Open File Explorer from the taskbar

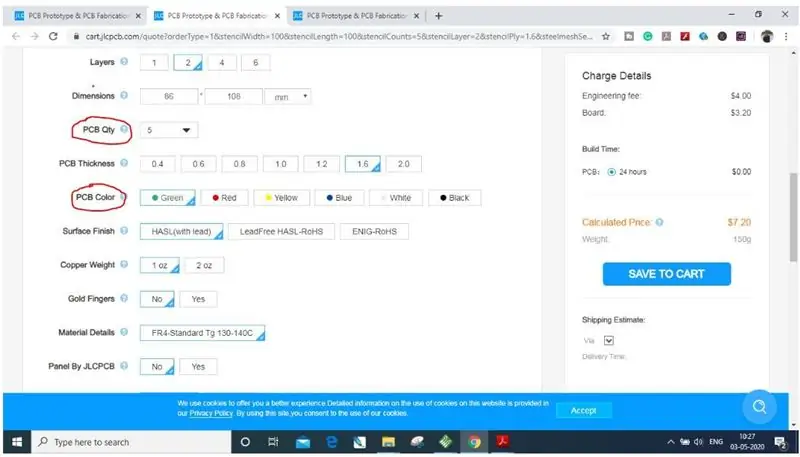tap(389, 442)
